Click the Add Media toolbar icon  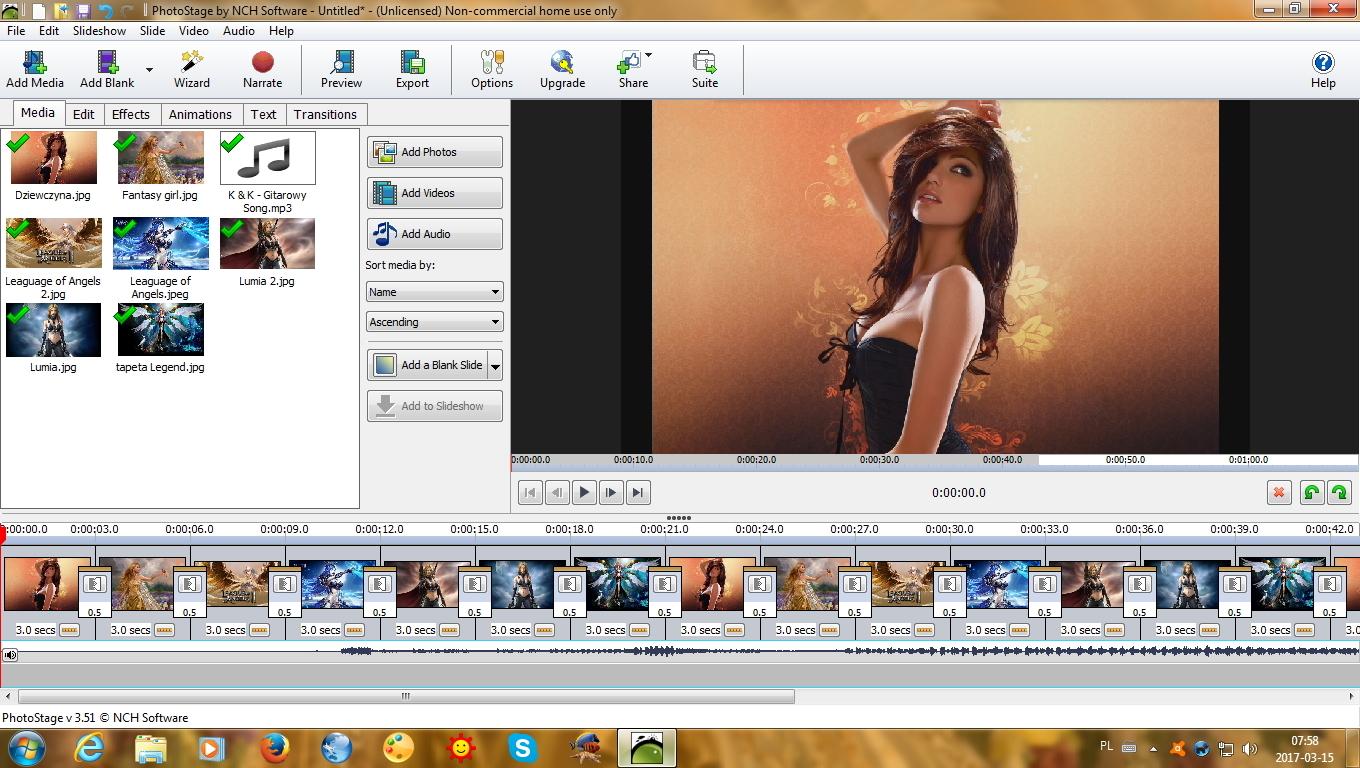(35, 70)
